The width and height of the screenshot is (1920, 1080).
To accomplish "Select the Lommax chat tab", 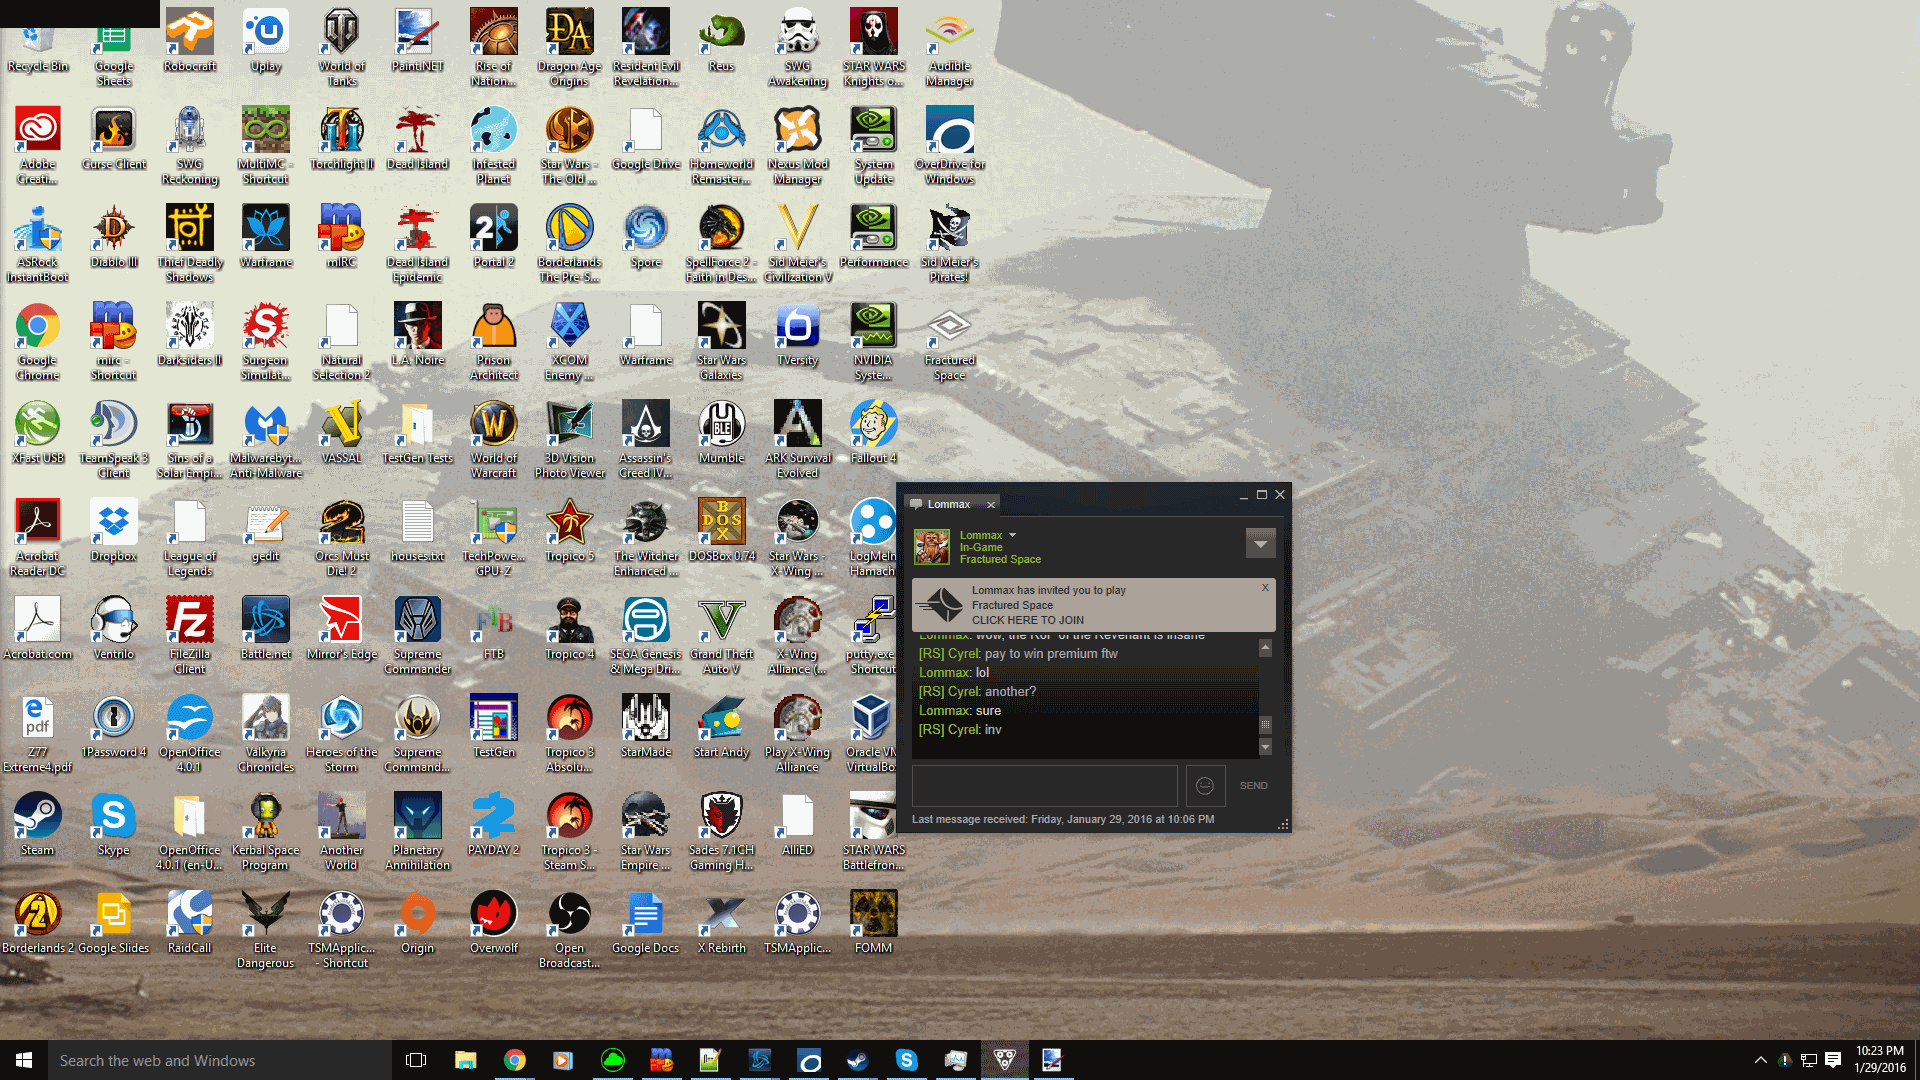I will click(948, 505).
